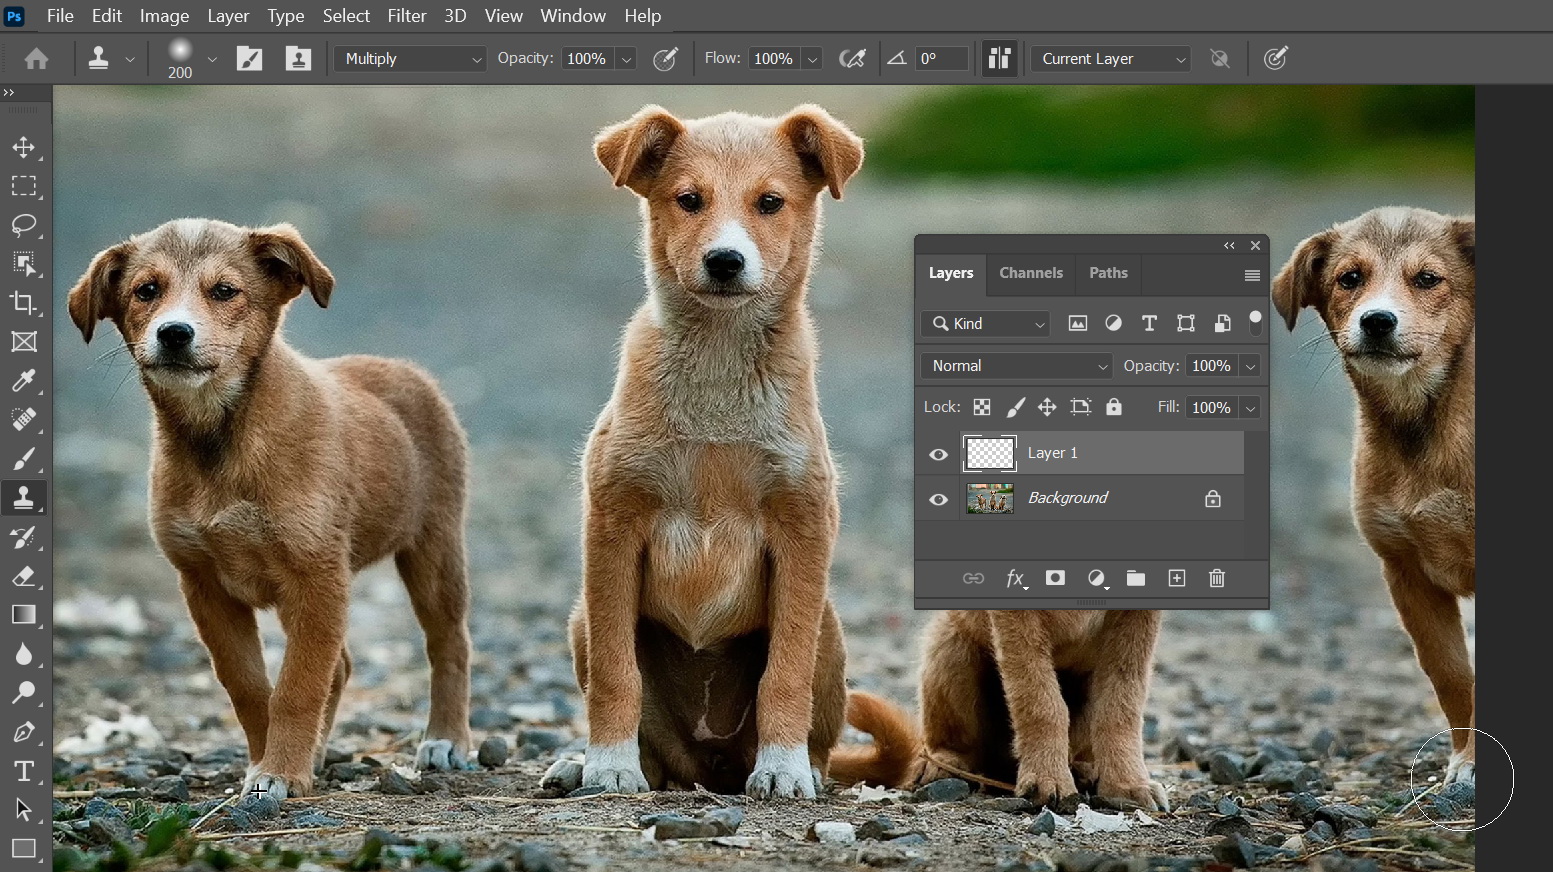This screenshot has height=872, width=1553.
Task: Select the Horizontal Type tool
Action: click(x=25, y=770)
